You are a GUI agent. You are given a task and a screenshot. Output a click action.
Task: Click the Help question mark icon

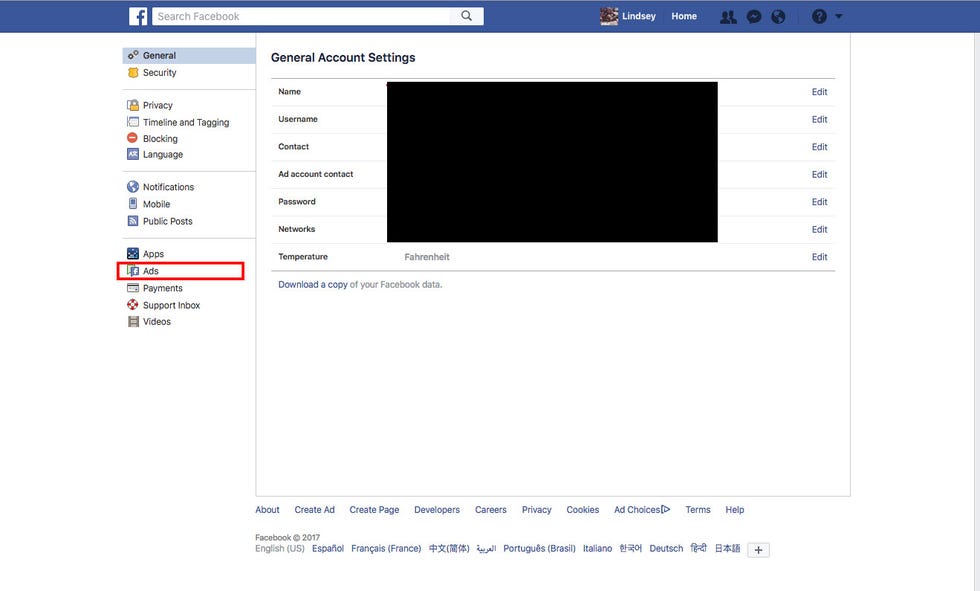click(x=819, y=17)
